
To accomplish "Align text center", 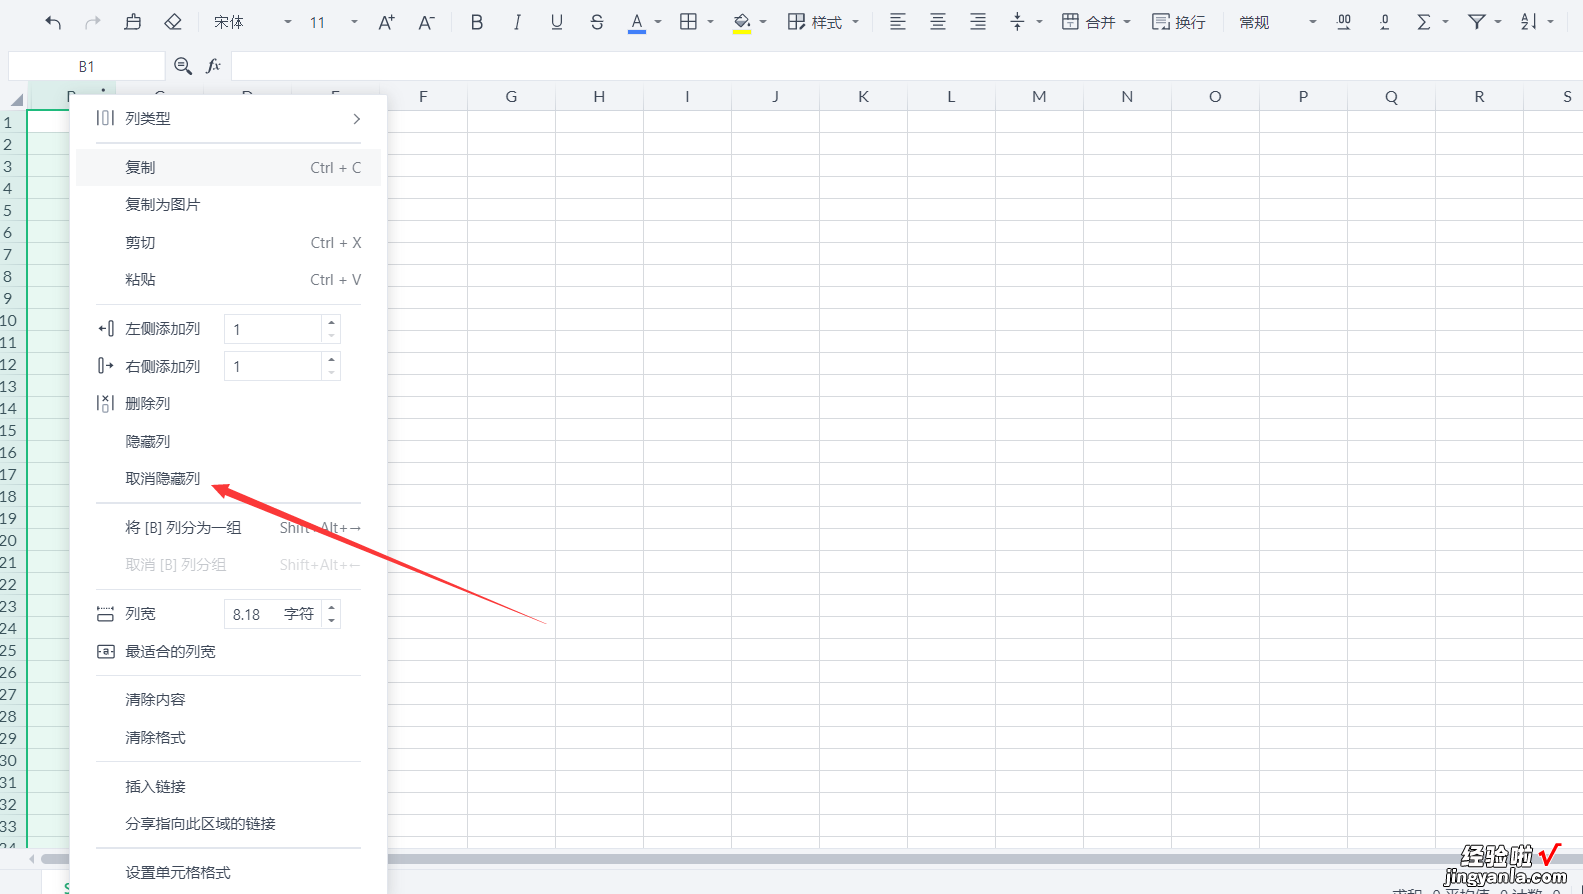I will pyautogui.click(x=938, y=22).
